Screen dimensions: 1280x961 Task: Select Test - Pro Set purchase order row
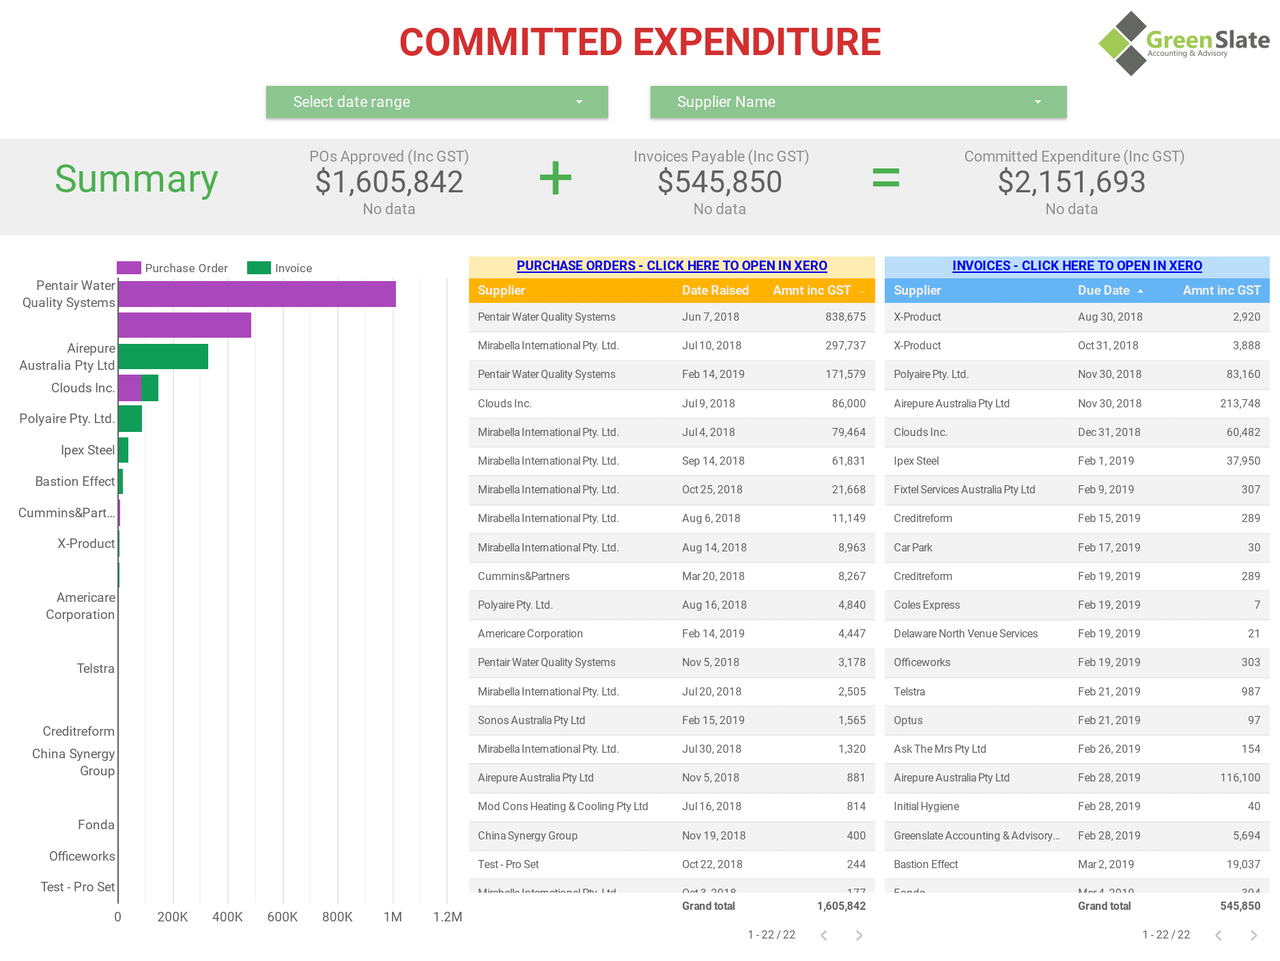[672, 864]
